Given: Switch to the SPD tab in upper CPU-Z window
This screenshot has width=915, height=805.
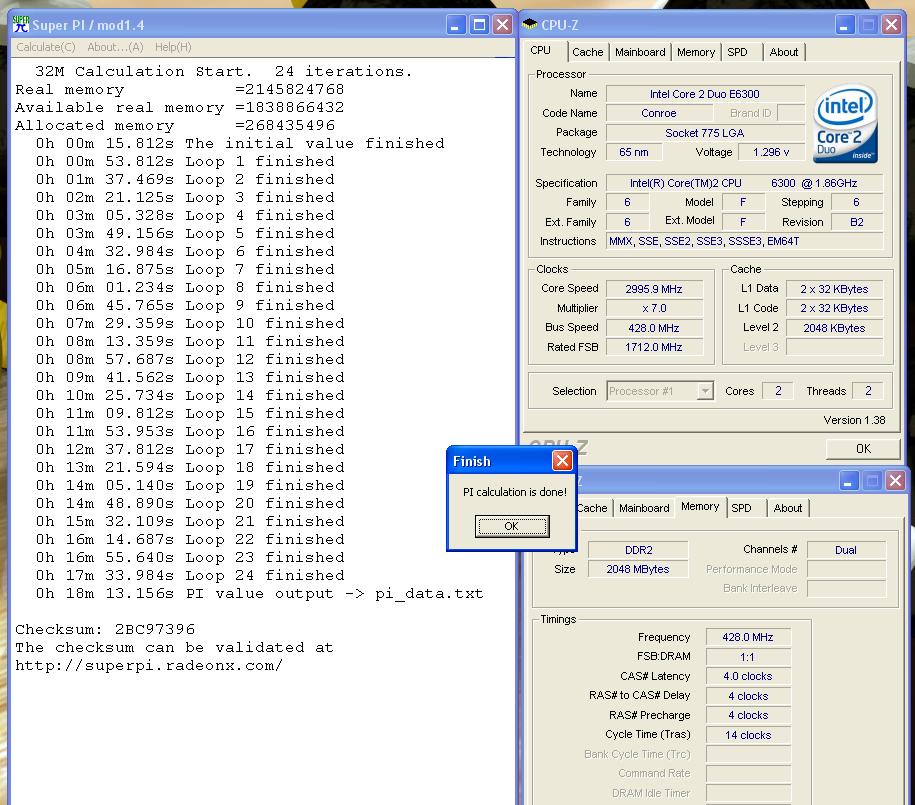Looking at the screenshot, I should coord(738,52).
